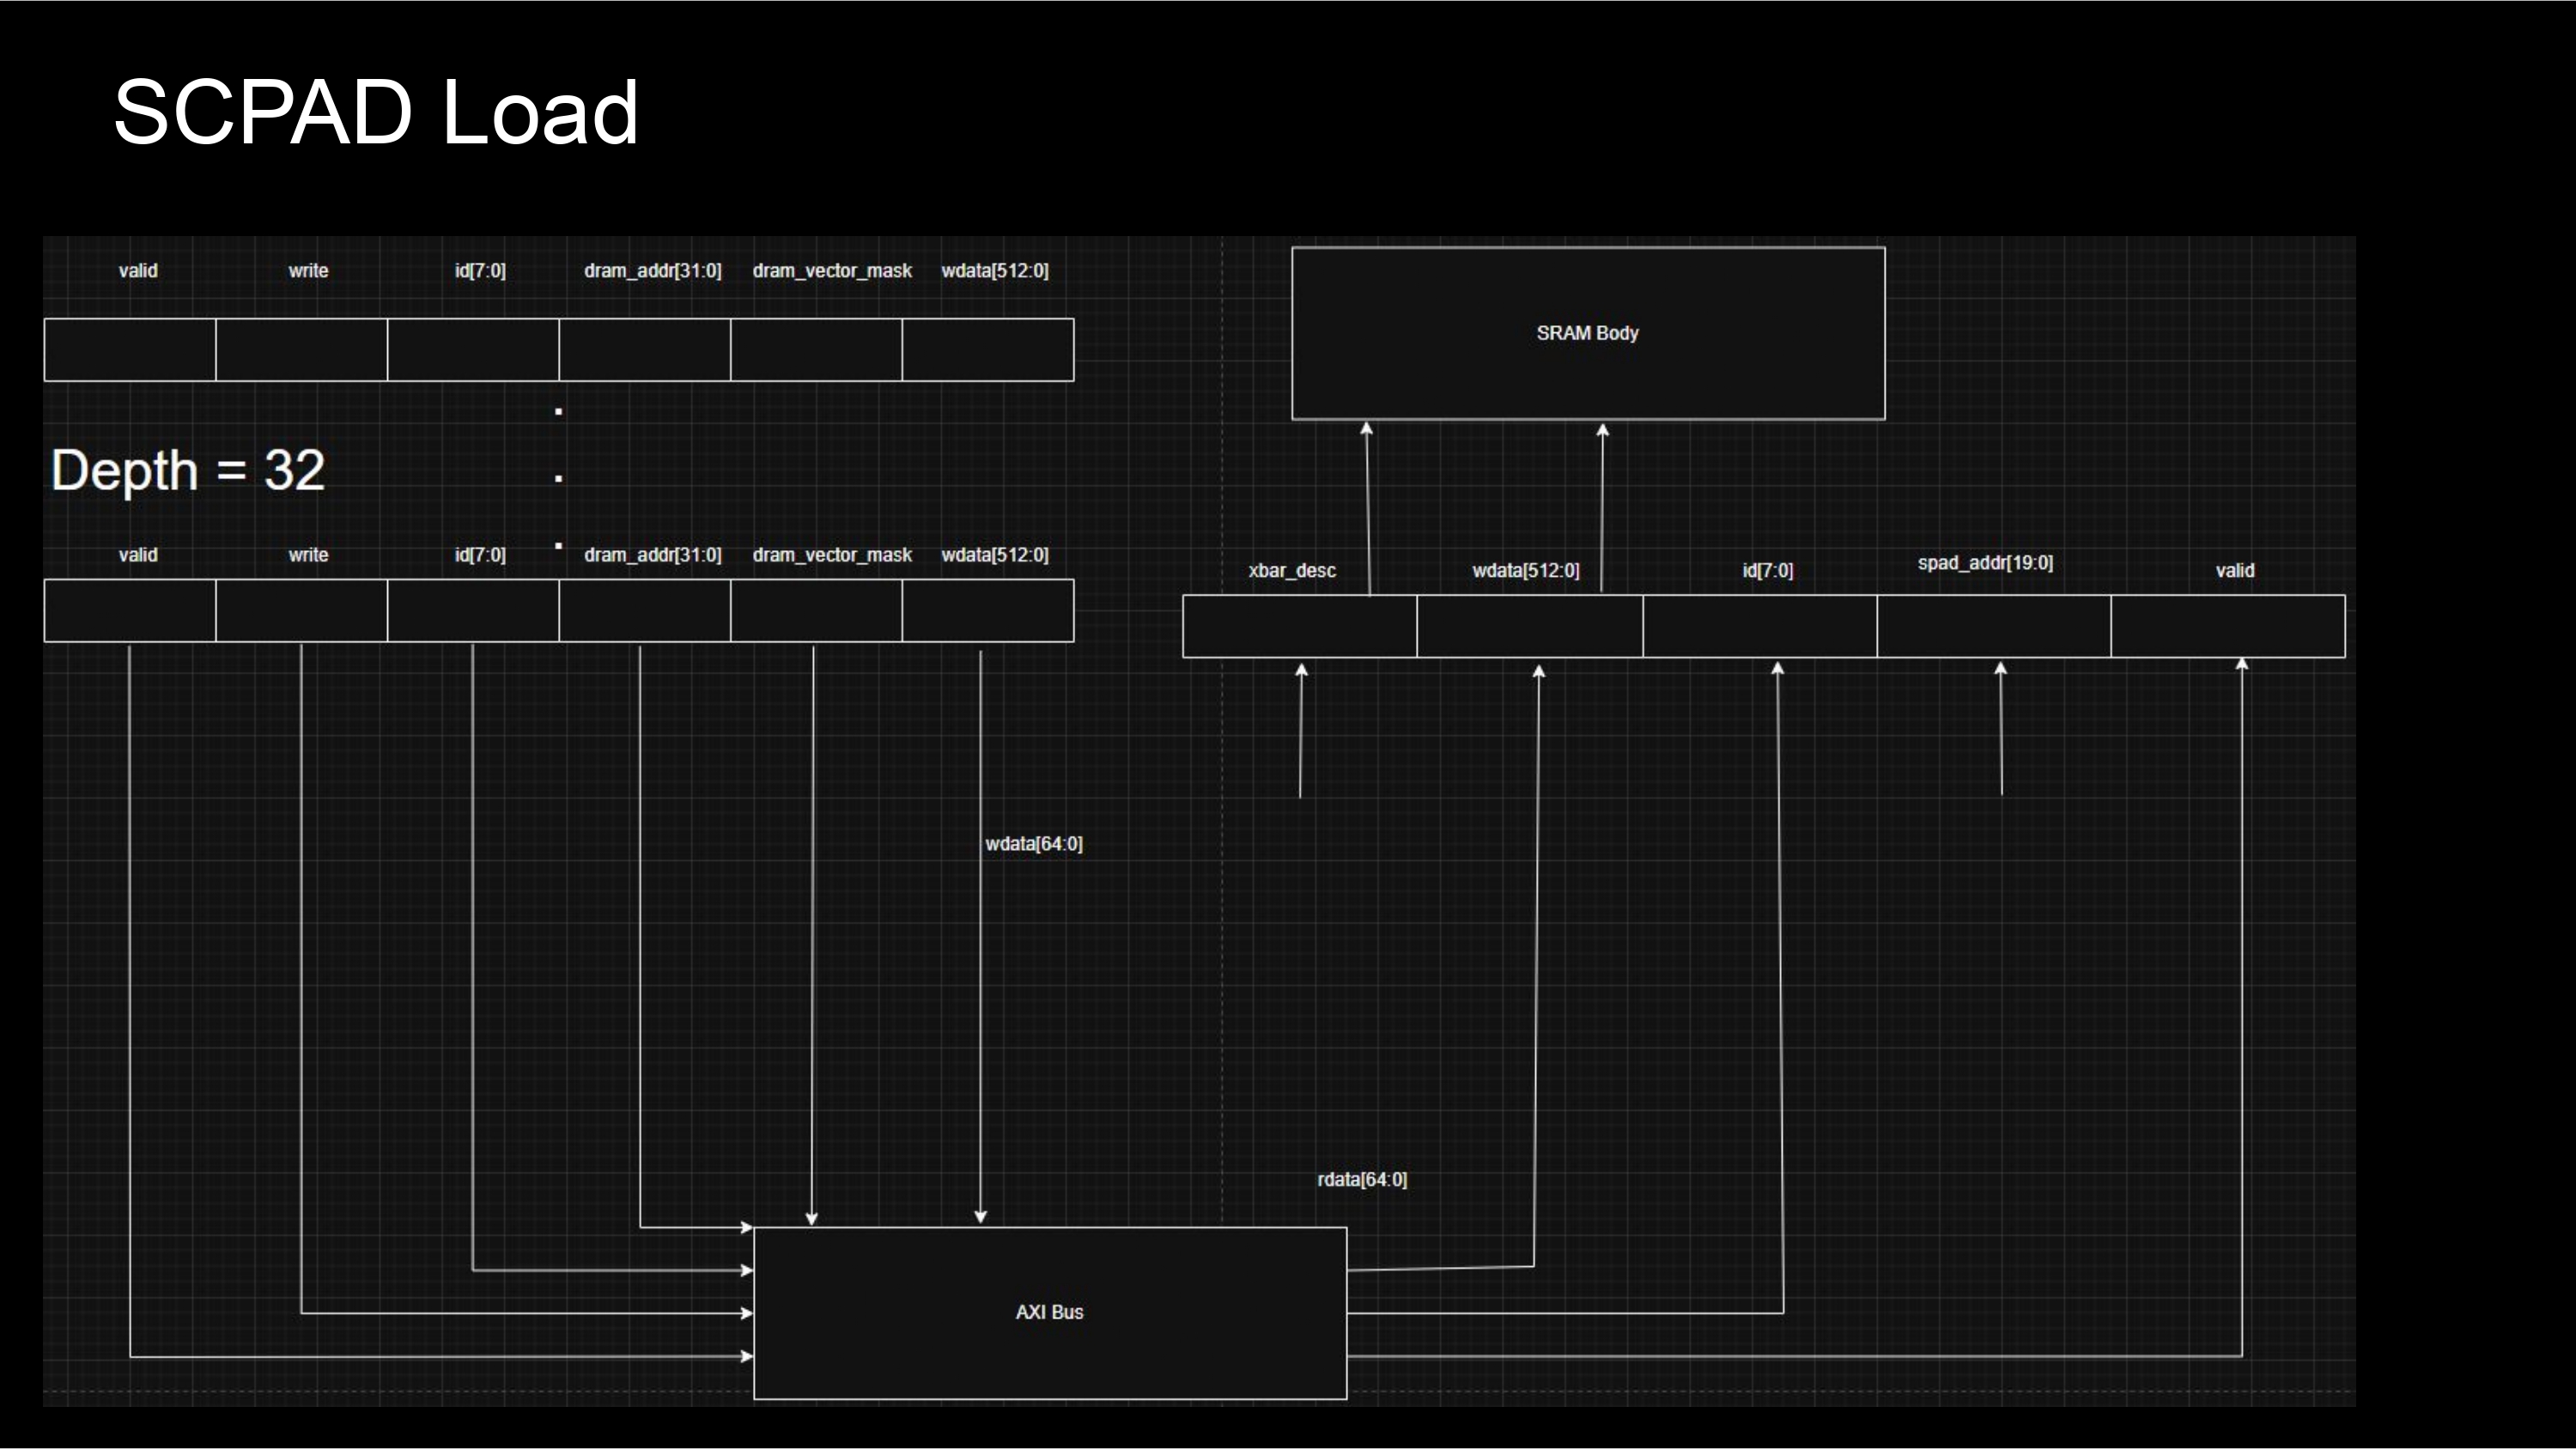This screenshot has height=1449, width=2576.
Task: Click the xbar_desc field label
Action: 1291,571
